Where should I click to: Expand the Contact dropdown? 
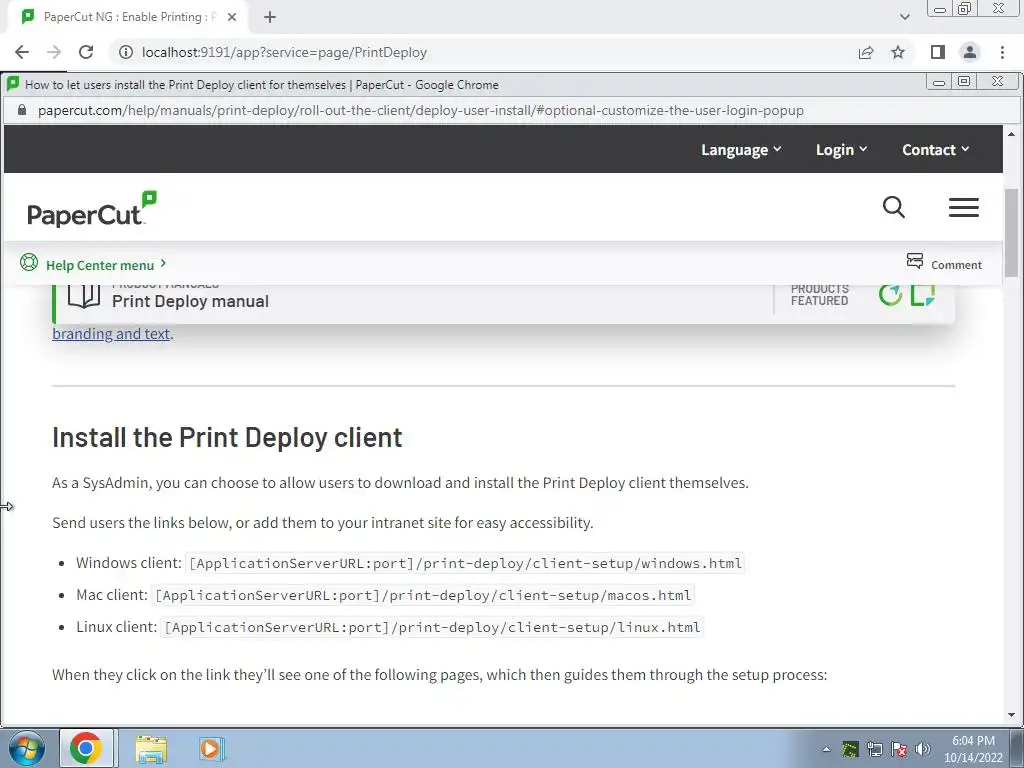click(x=935, y=150)
